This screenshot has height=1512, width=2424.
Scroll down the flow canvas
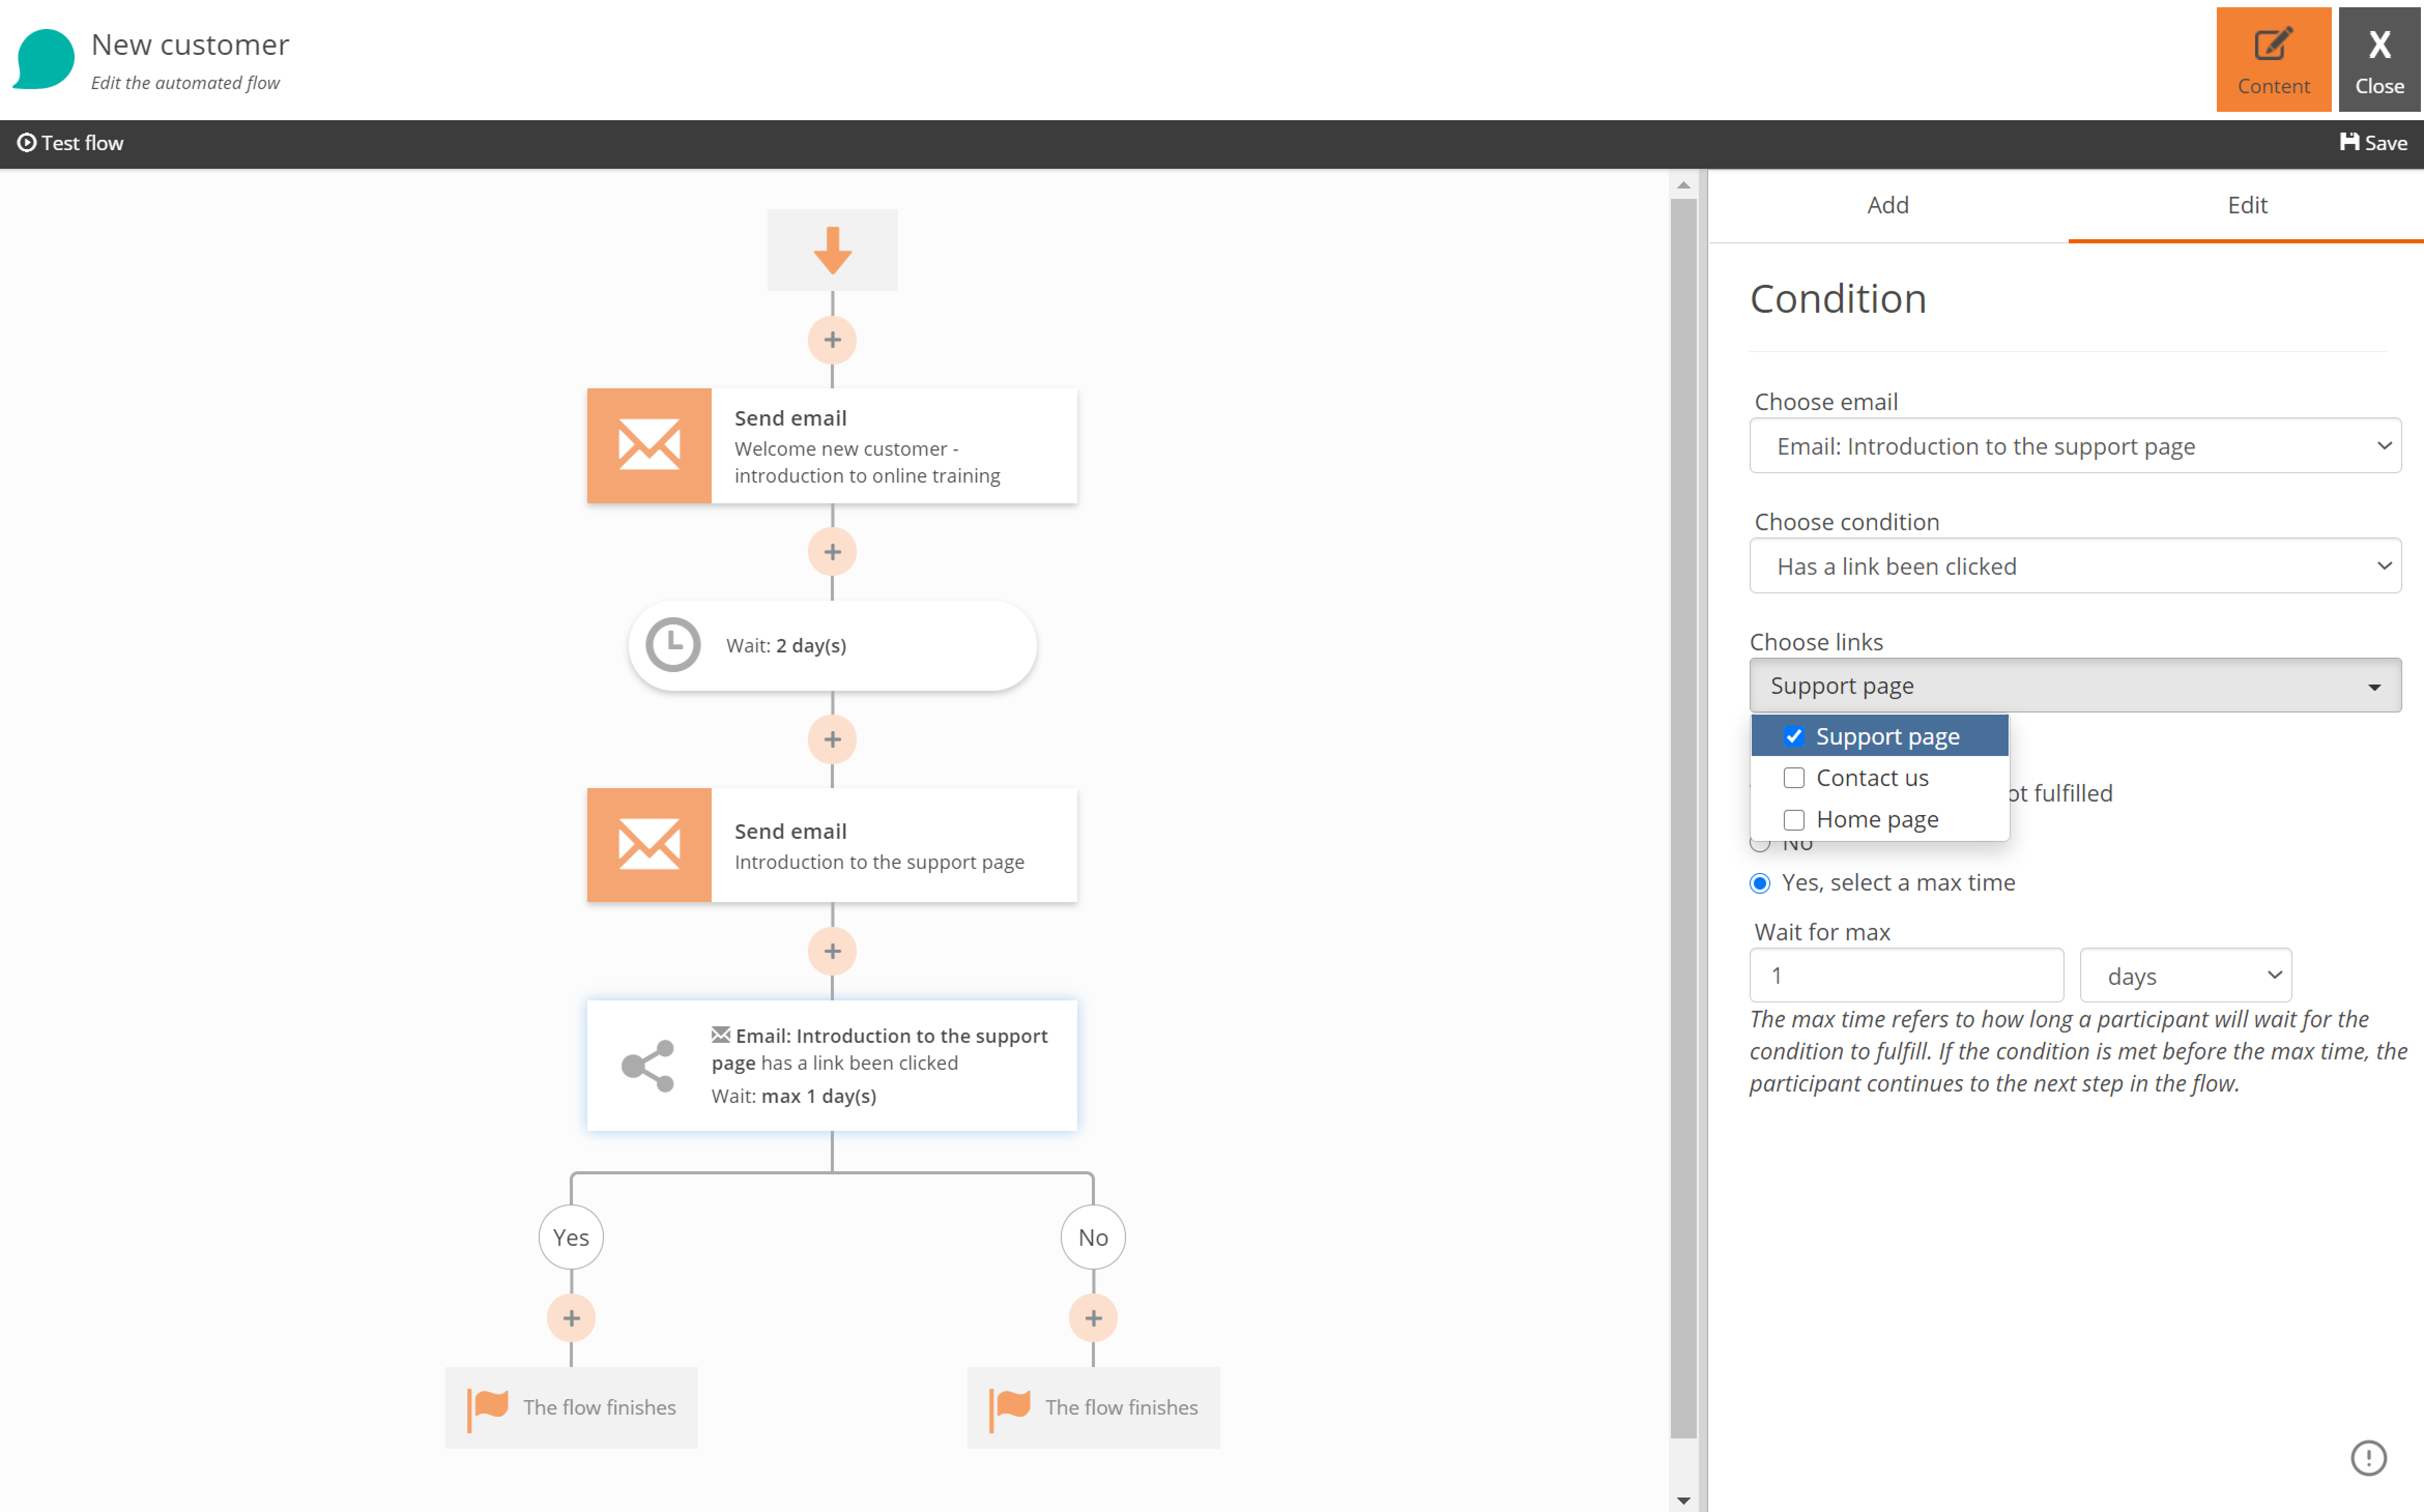point(1683,1498)
